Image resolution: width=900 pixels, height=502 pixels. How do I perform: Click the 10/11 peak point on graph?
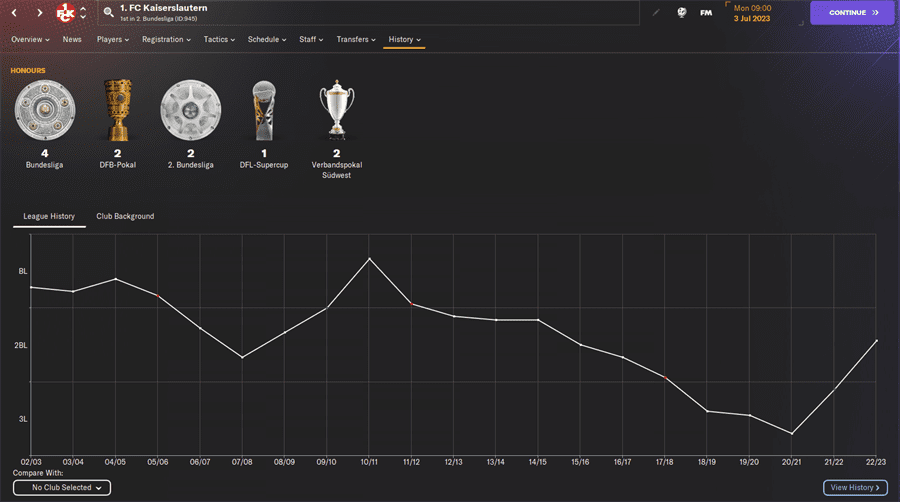[370, 259]
